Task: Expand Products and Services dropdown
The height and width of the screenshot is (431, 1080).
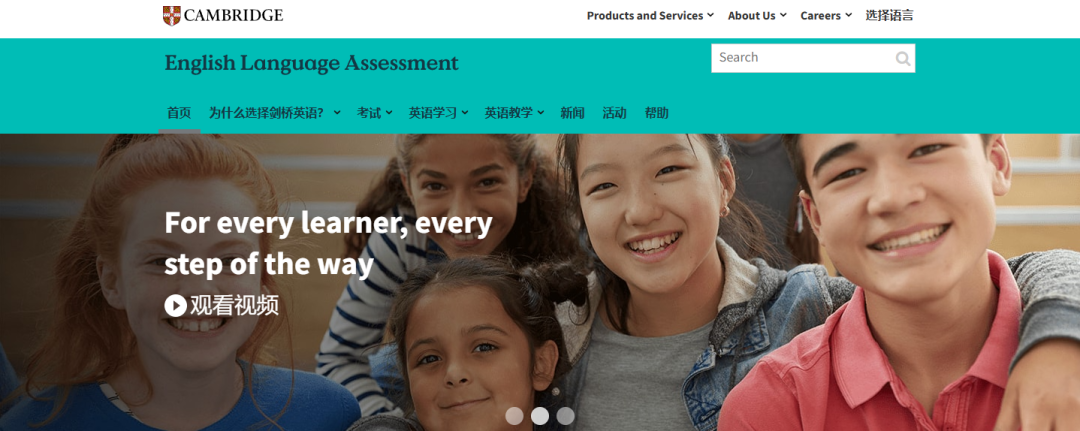Action: point(650,15)
